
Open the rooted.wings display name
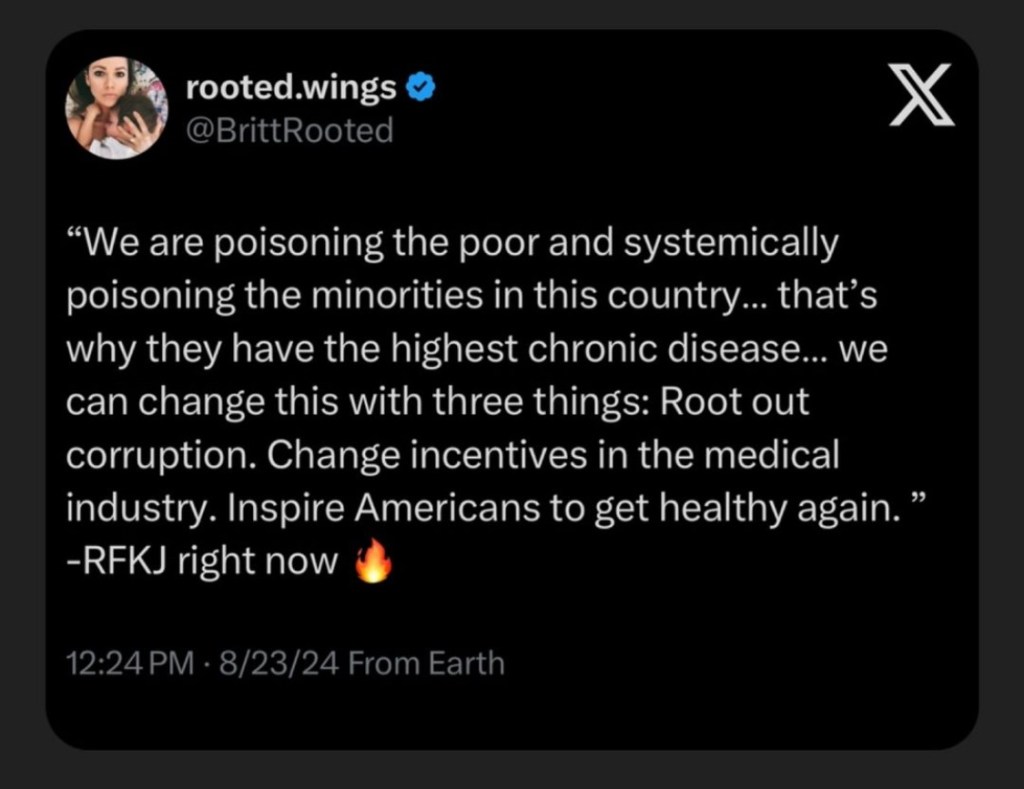(x=291, y=89)
